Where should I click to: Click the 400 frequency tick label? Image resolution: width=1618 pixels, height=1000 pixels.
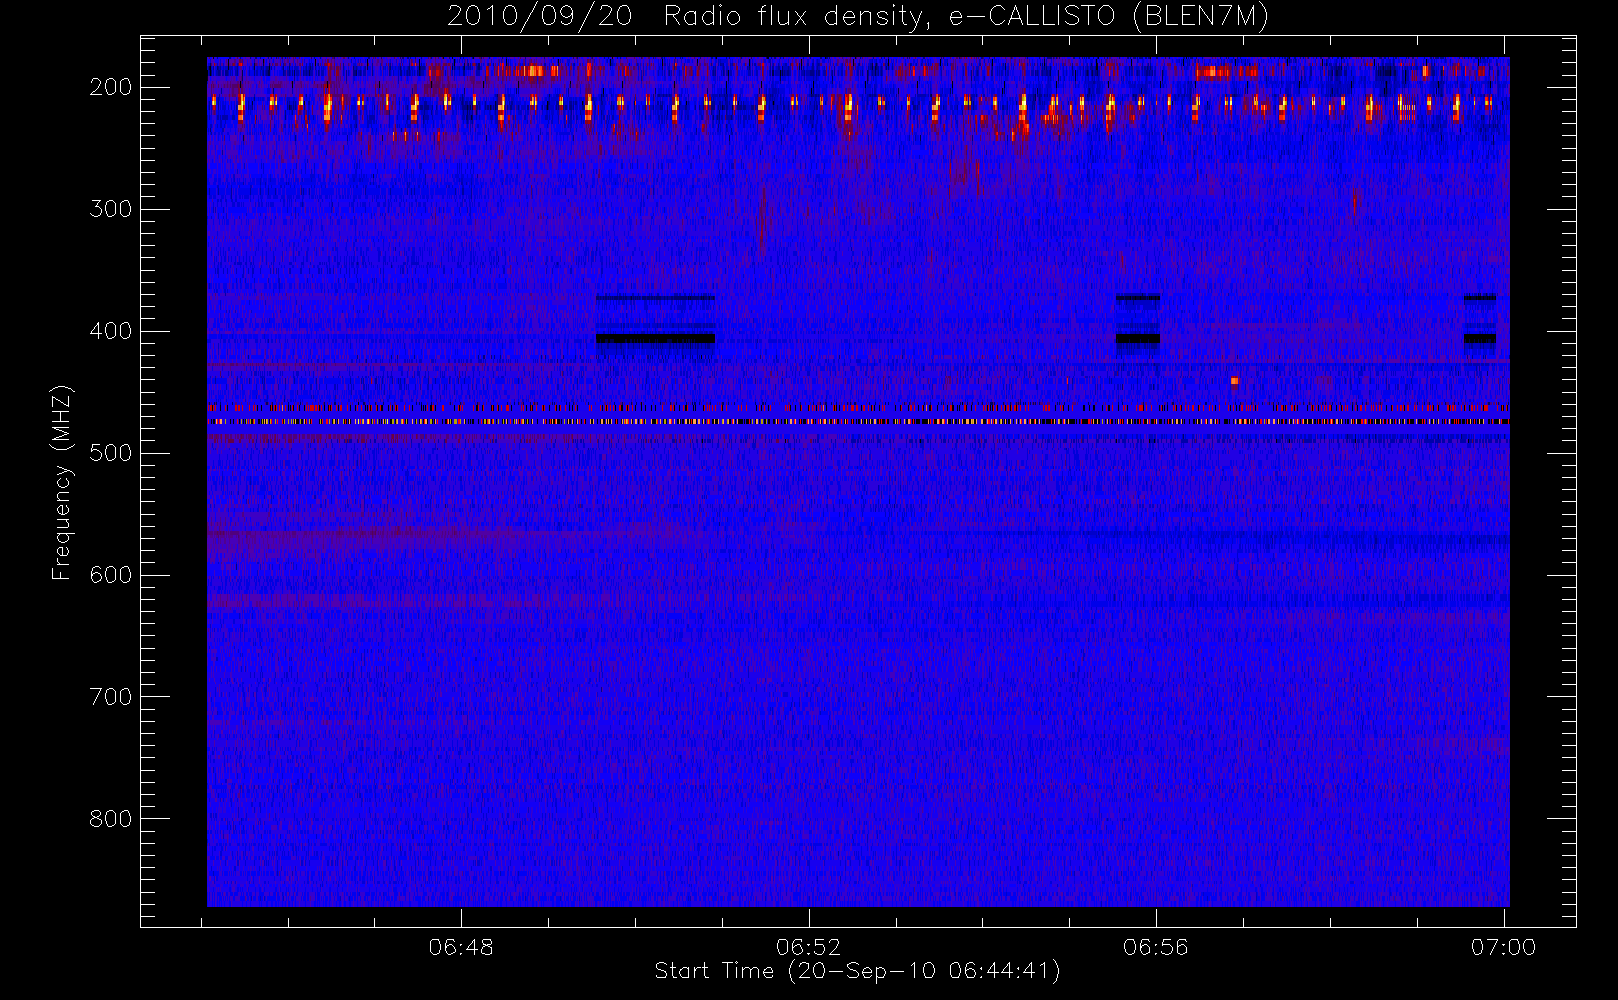(x=111, y=331)
